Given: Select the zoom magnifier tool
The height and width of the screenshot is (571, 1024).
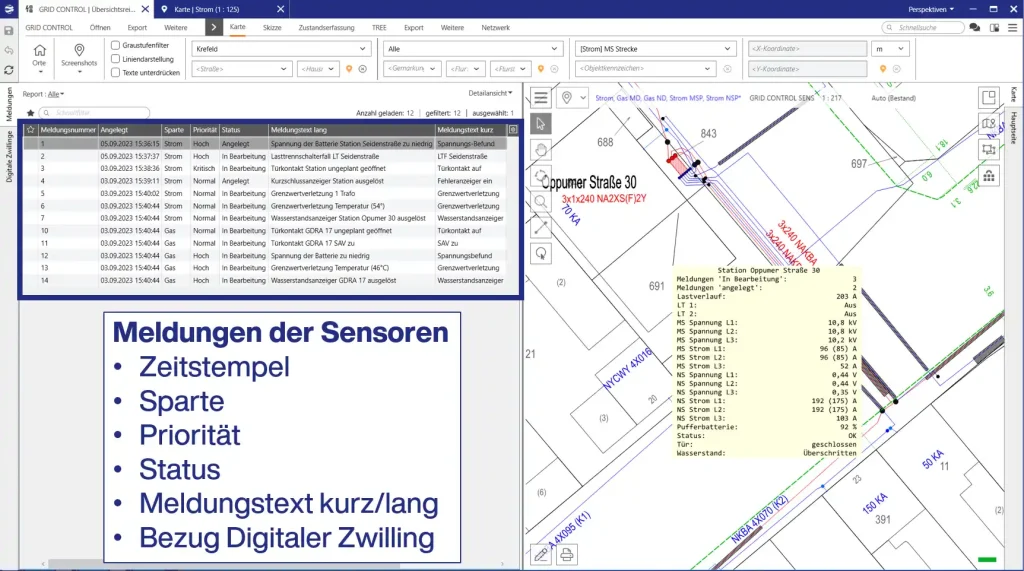Looking at the screenshot, I should click(x=541, y=202).
